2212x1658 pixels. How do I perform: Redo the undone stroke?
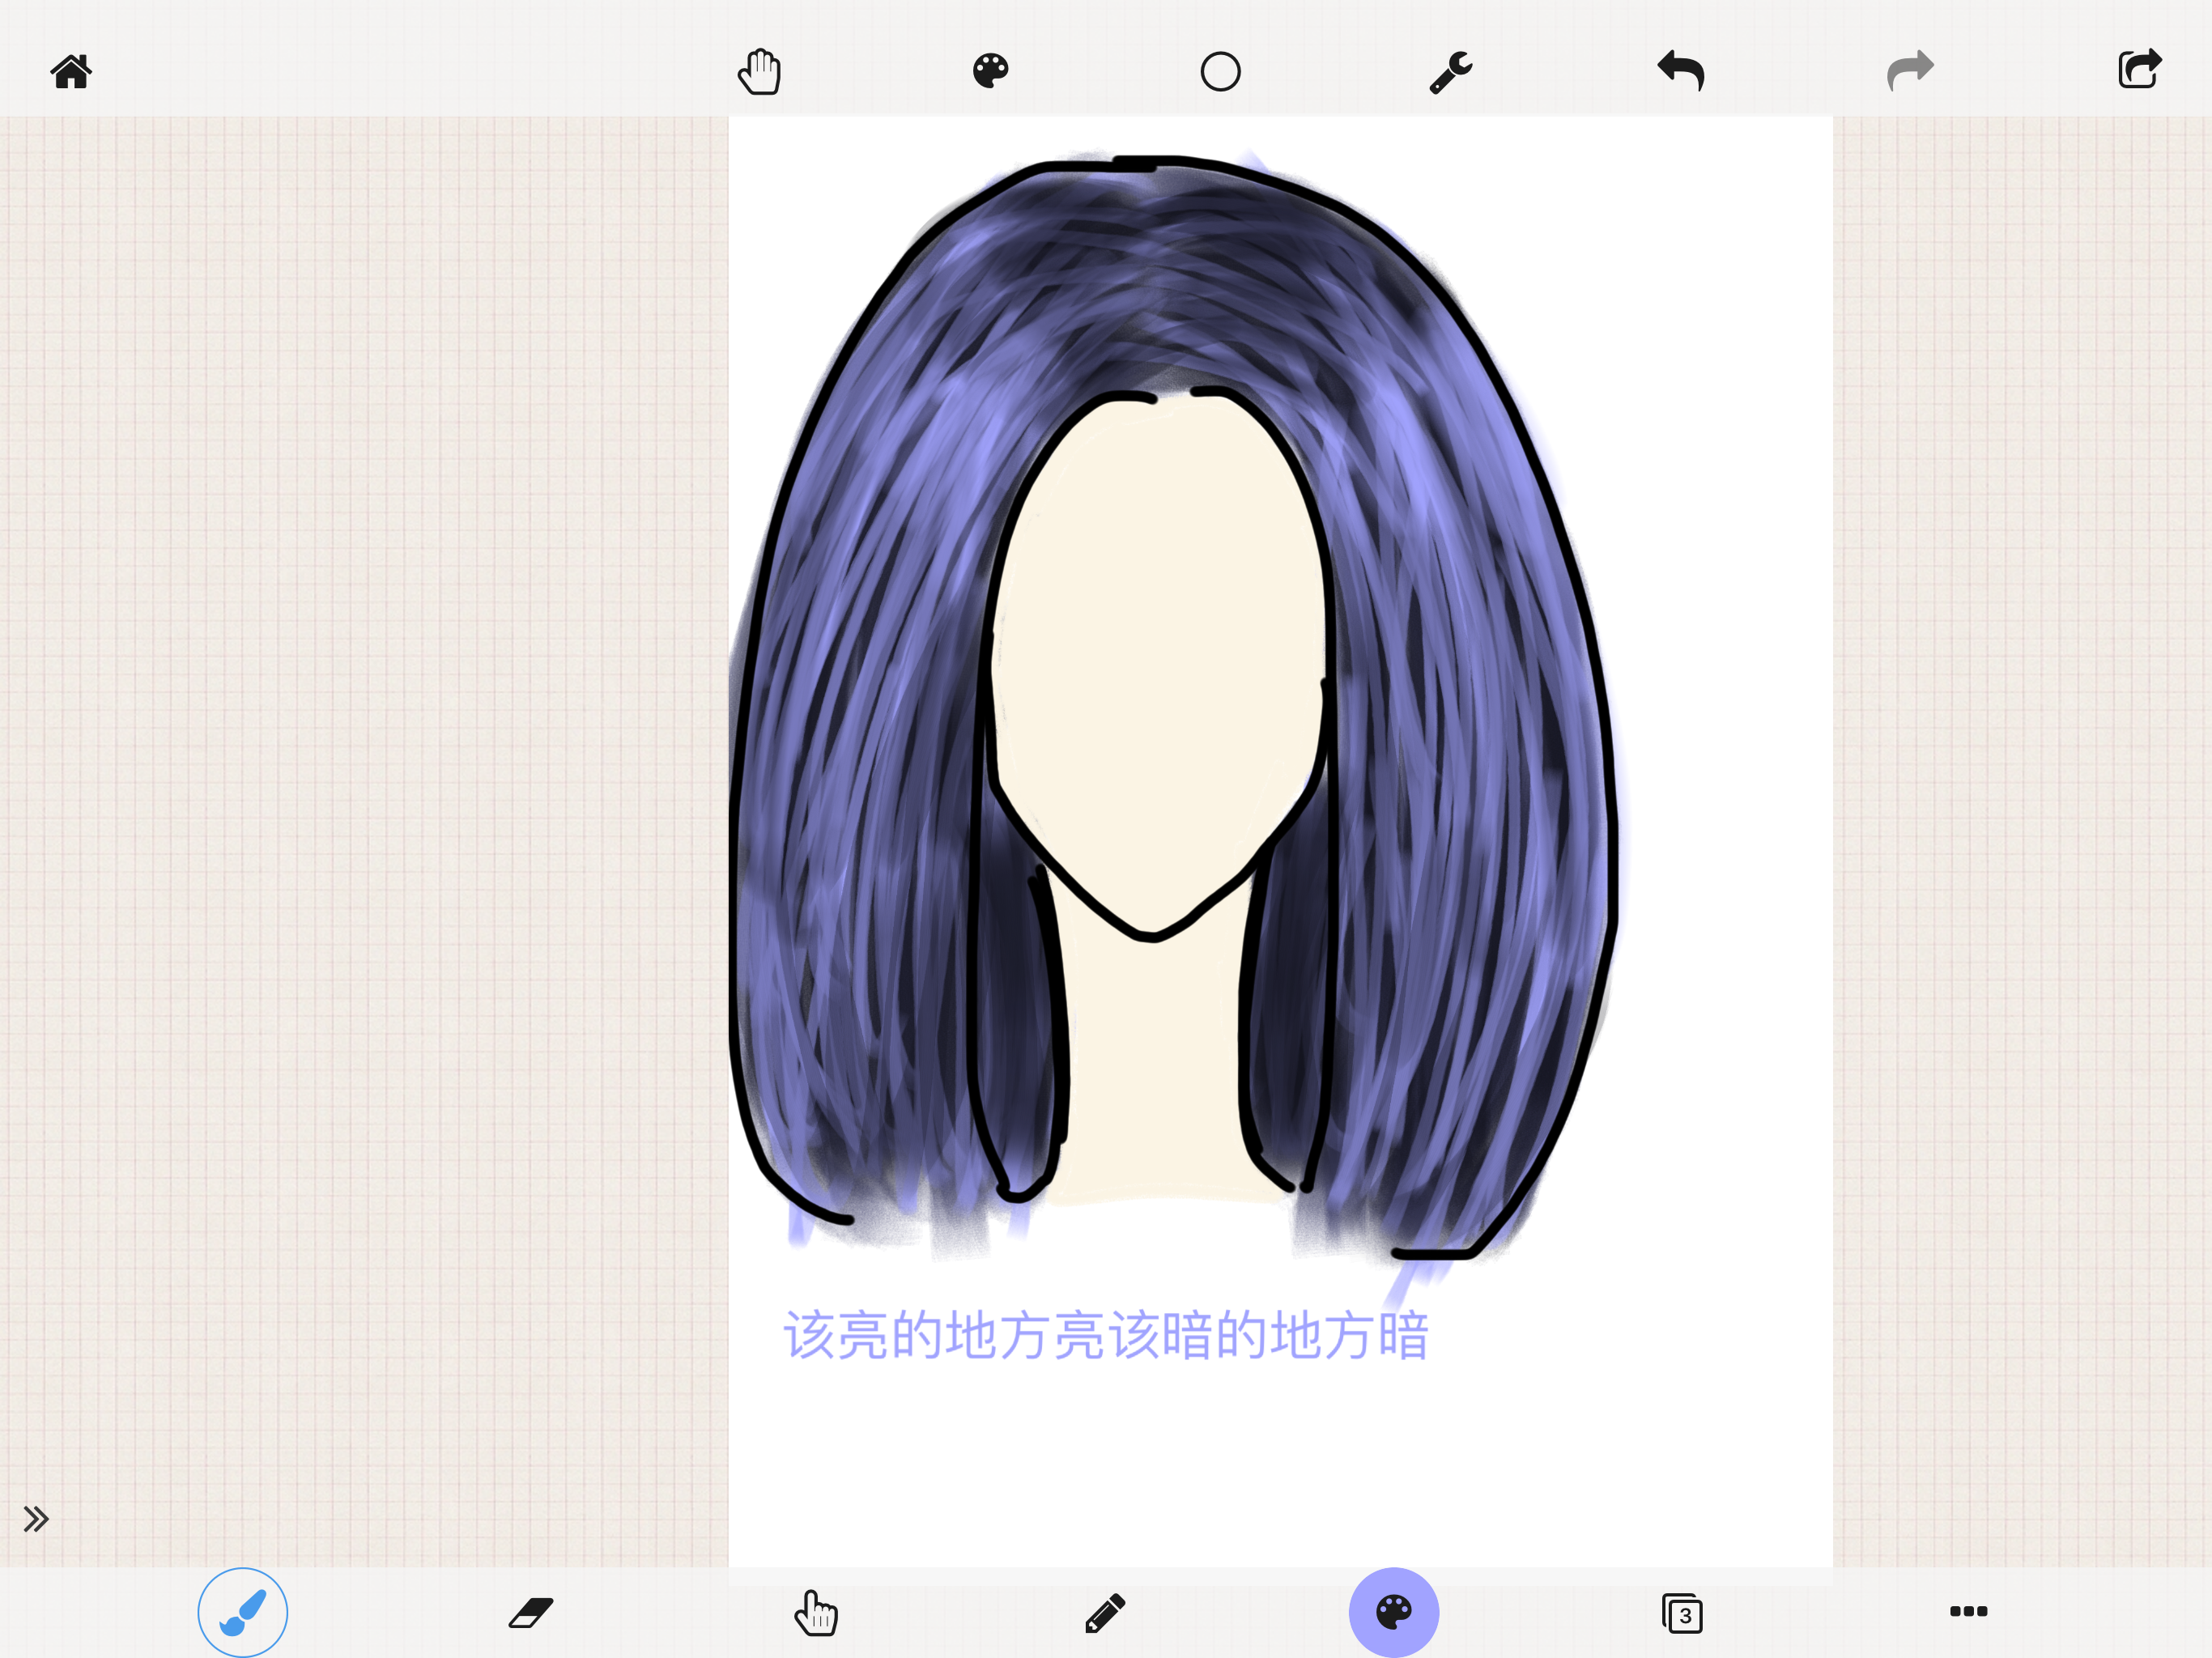(1910, 71)
